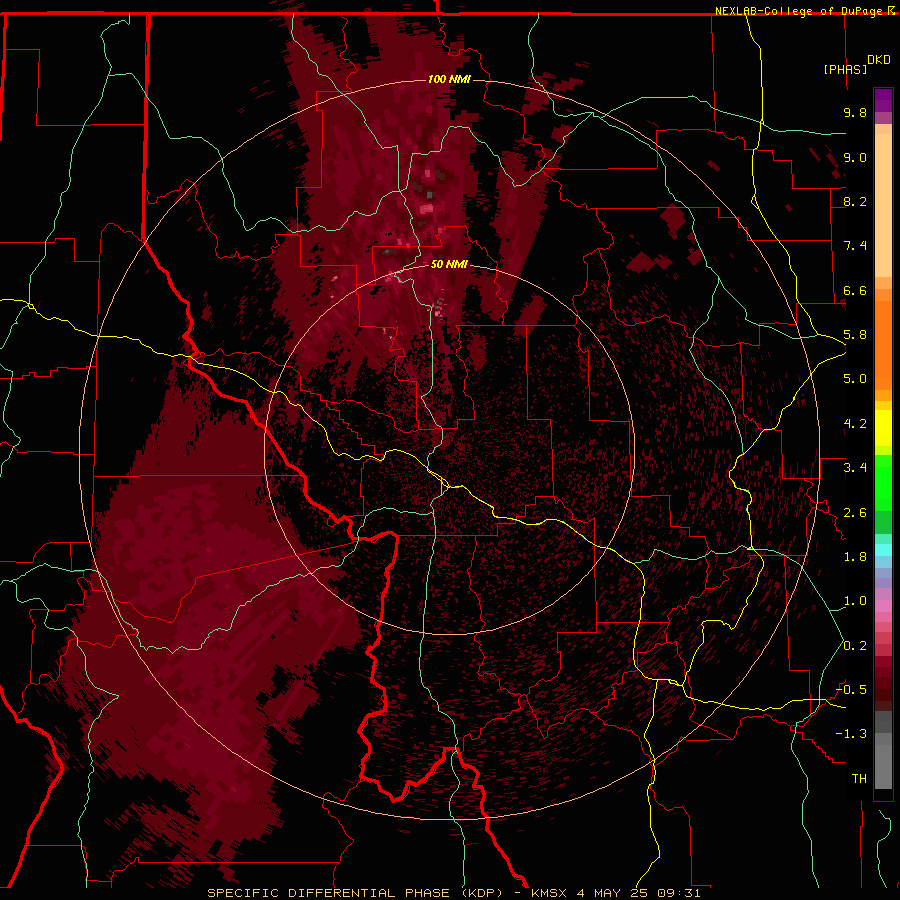Click the 50 NMI range ring label
The height and width of the screenshot is (900, 900).
(x=449, y=264)
